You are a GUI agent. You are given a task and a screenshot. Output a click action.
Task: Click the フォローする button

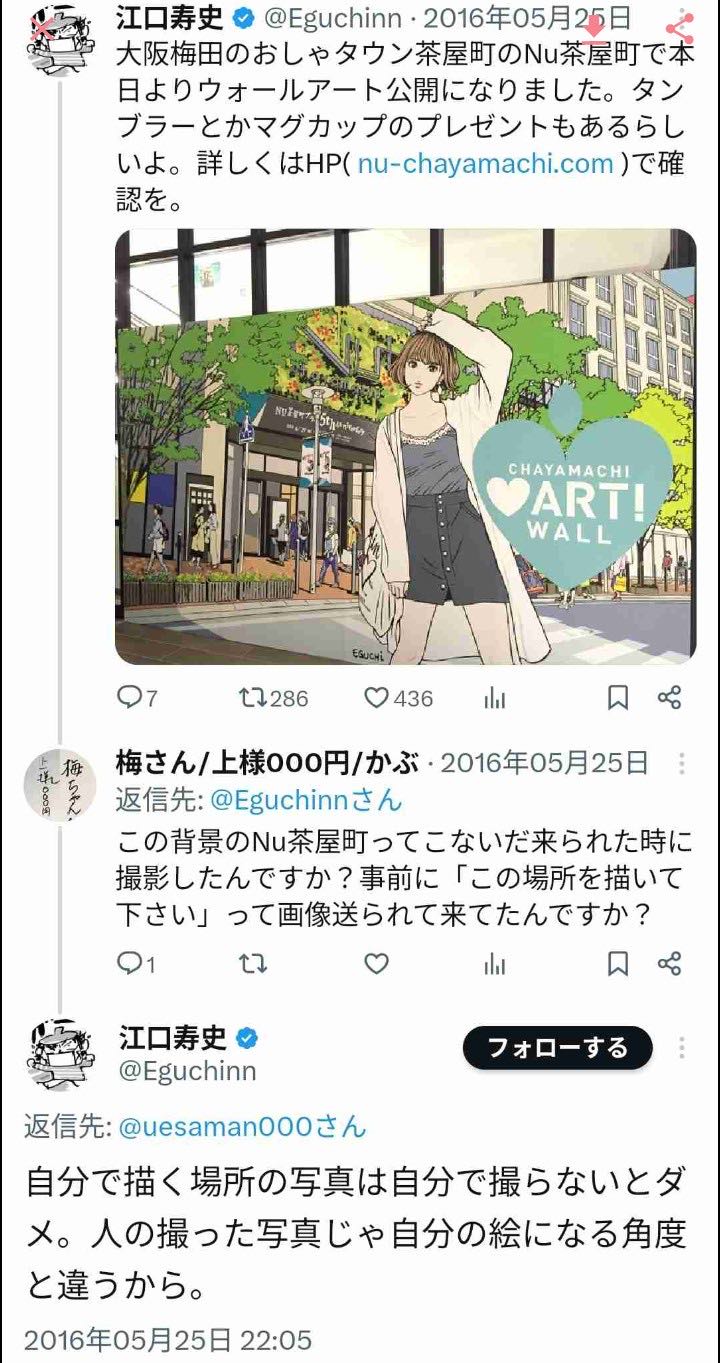(x=557, y=1048)
